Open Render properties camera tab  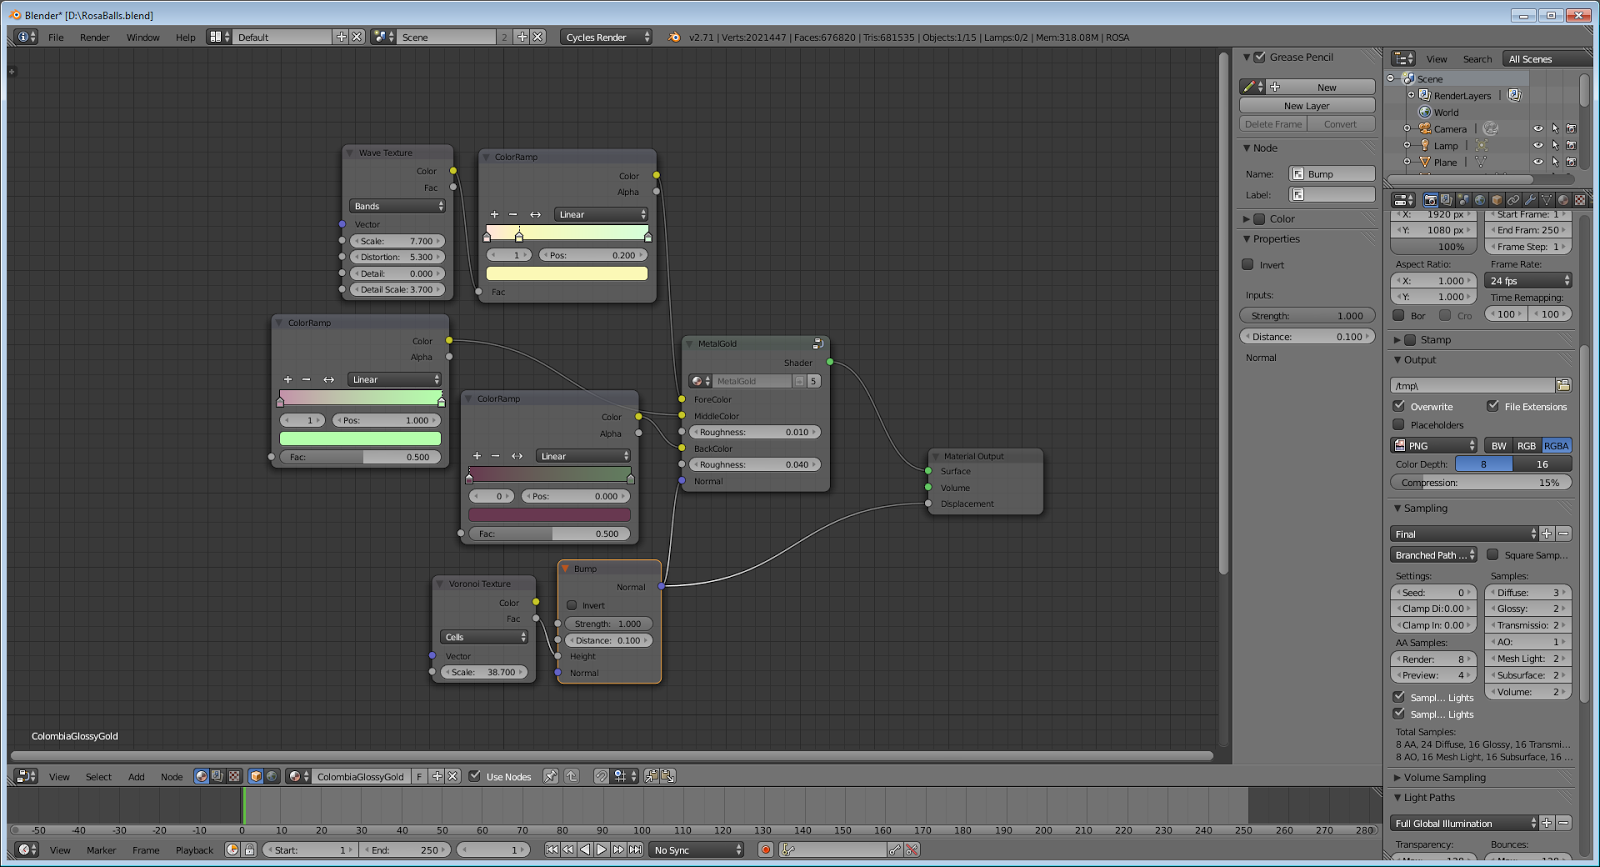[x=1430, y=200]
